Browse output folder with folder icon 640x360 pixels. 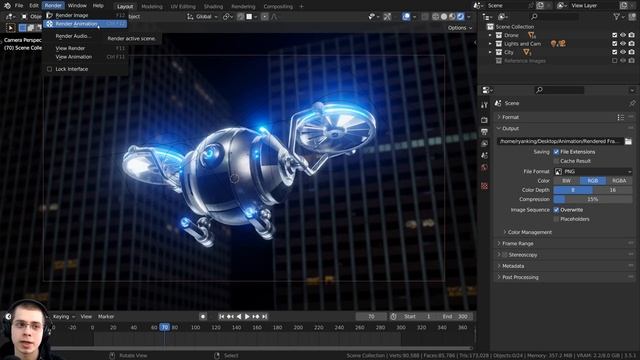(628, 141)
